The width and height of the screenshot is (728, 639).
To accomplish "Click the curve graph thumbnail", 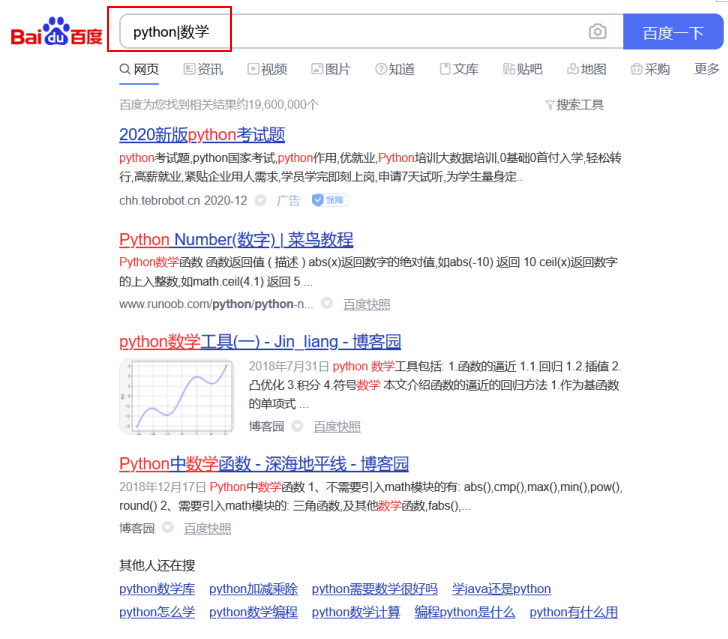I will click(177, 397).
